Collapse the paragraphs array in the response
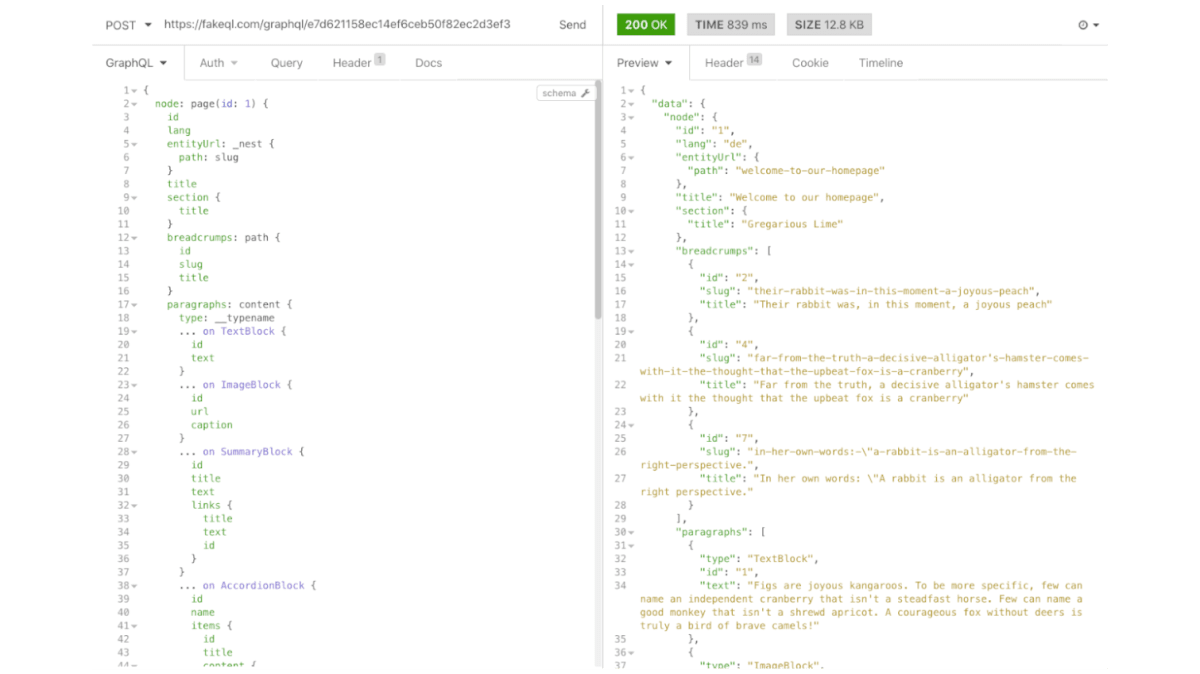This screenshot has width=1200, height=674. pos(629,531)
